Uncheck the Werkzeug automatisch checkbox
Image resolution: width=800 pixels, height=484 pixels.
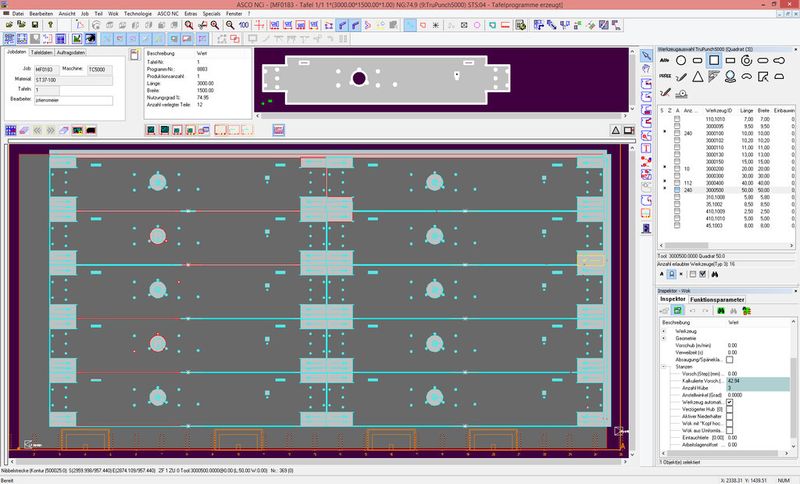coord(730,402)
